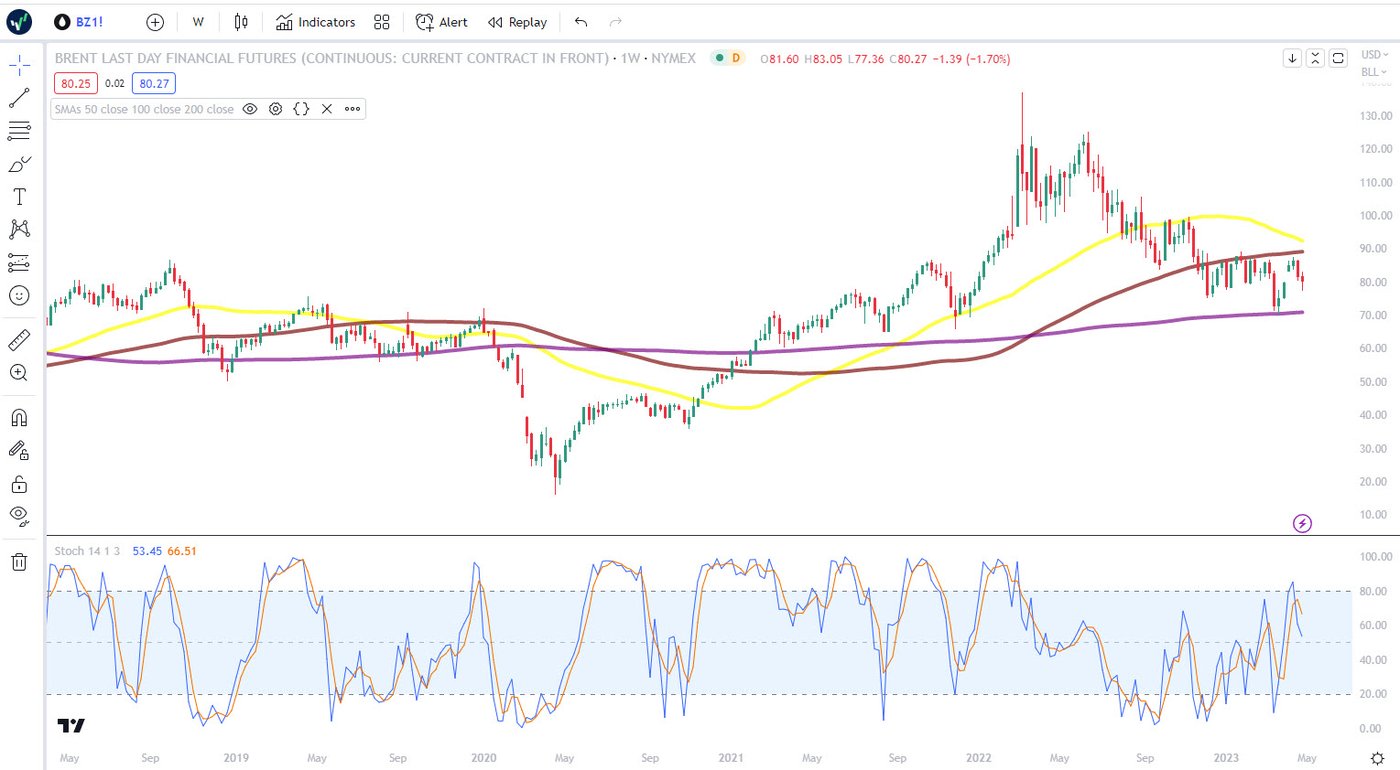Click the BZ1! symbol search field

coord(80,22)
